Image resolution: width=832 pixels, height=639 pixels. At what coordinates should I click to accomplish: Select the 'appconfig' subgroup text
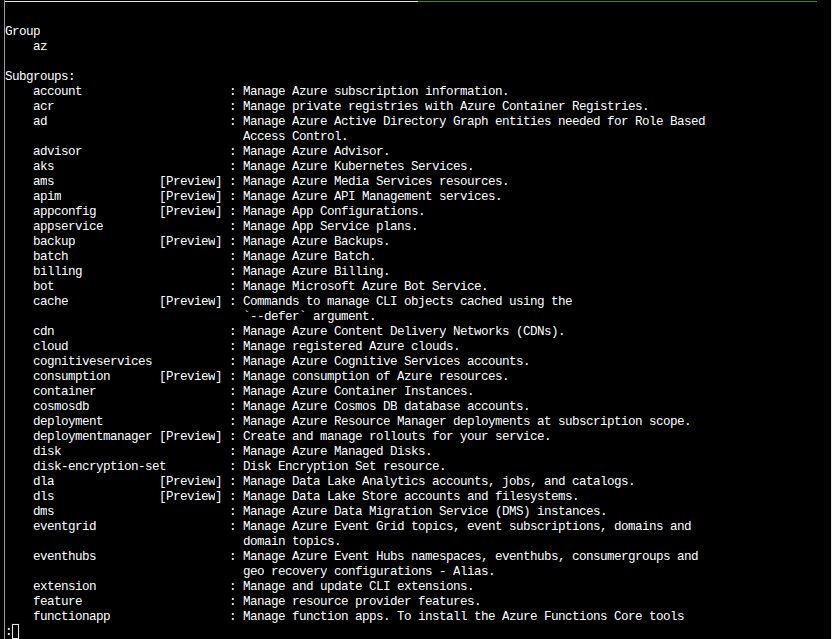(64, 211)
